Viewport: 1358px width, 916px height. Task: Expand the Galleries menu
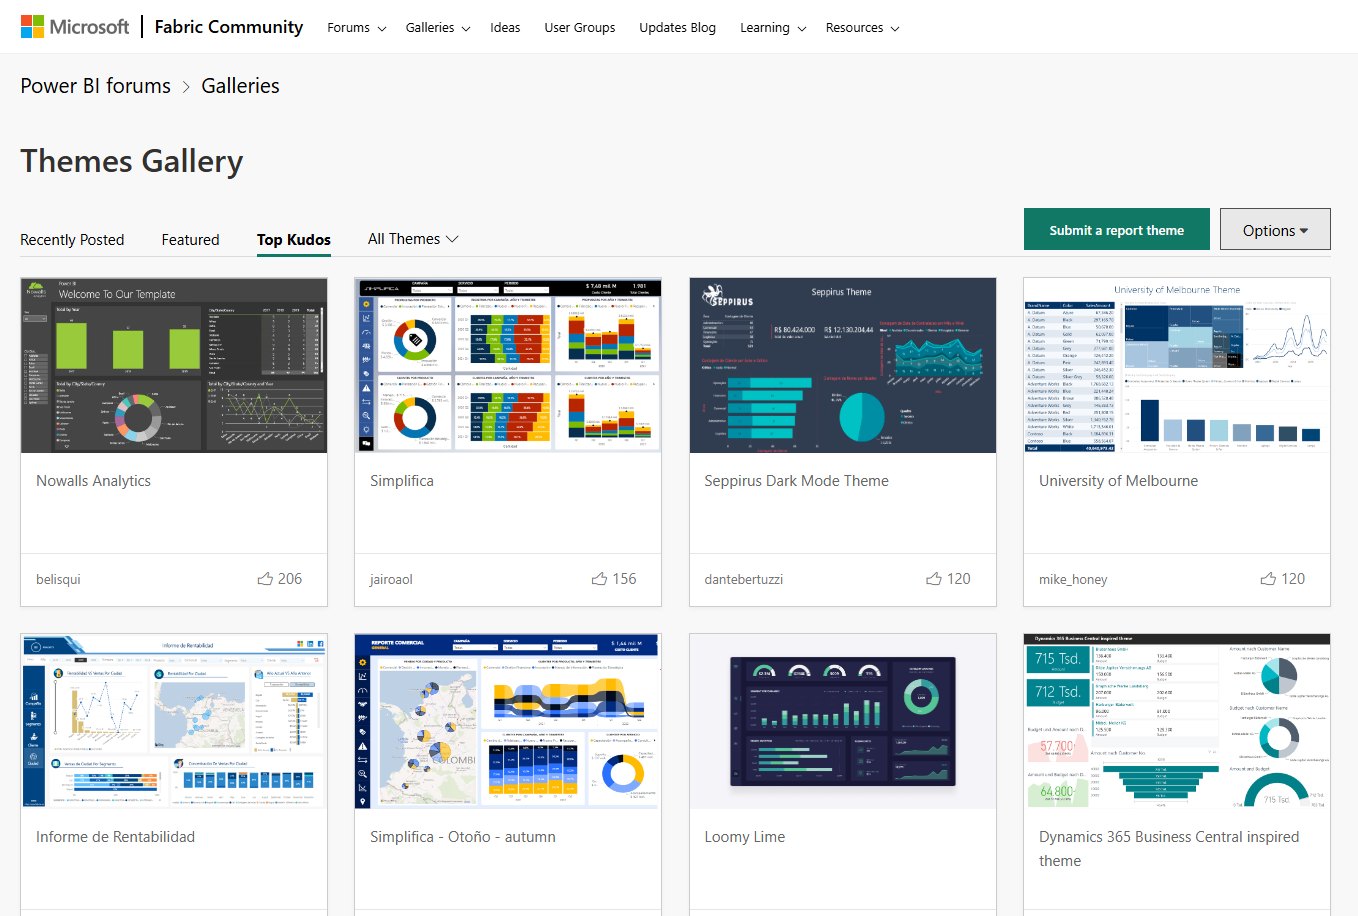pos(438,28)
